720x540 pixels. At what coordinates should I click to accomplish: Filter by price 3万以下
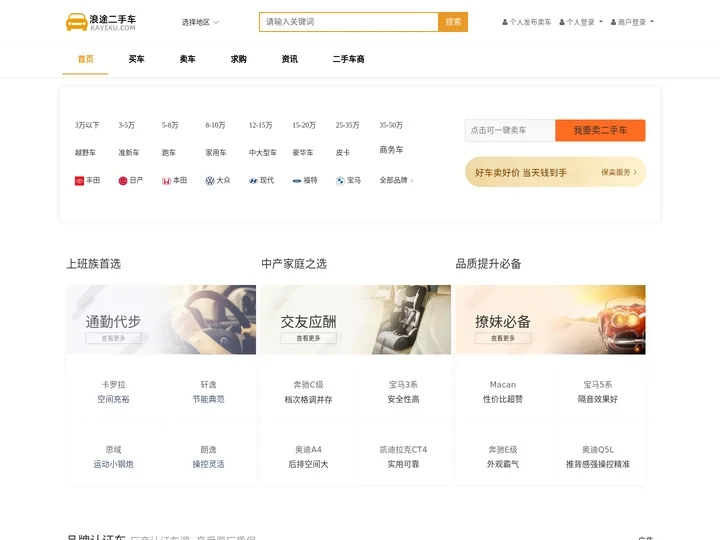point(87,125)
